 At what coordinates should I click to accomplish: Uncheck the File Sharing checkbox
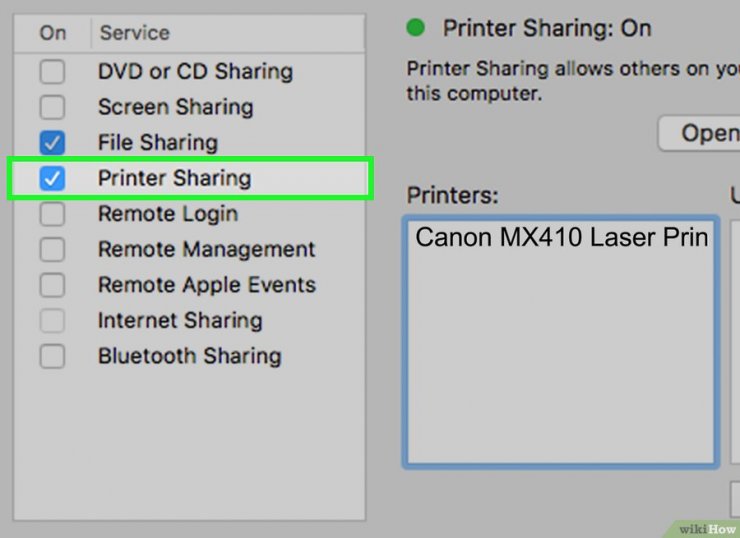pos(52,143)
